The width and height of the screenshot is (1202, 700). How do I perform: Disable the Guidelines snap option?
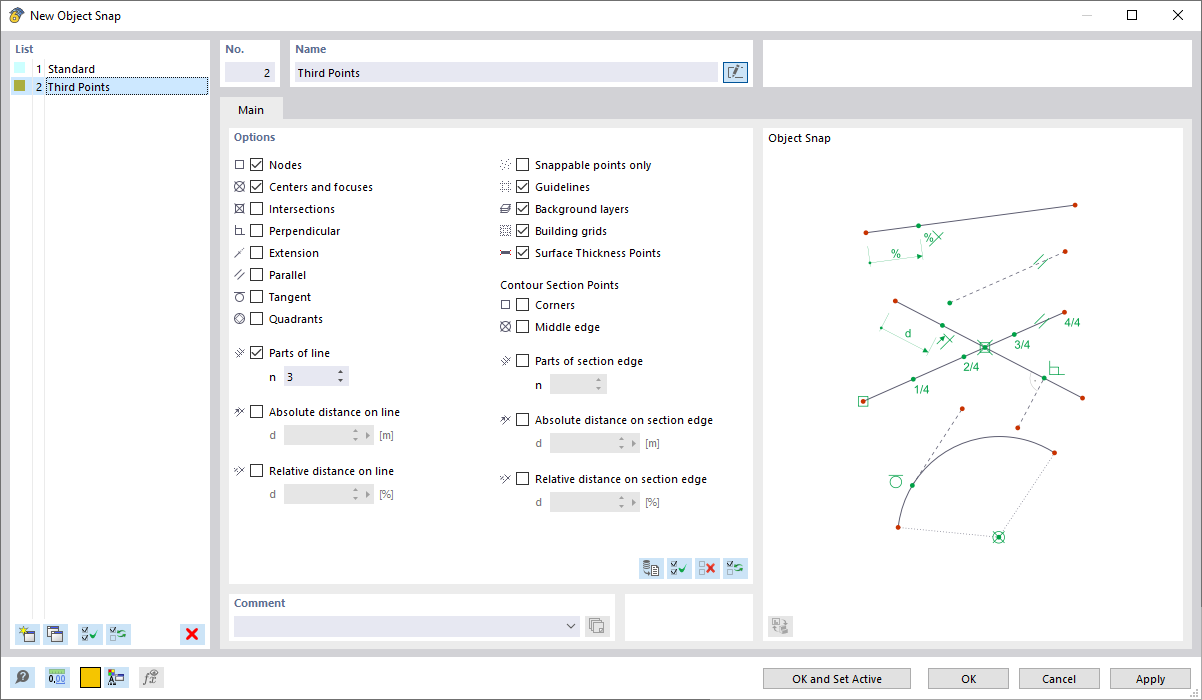(x=522, y=186)
